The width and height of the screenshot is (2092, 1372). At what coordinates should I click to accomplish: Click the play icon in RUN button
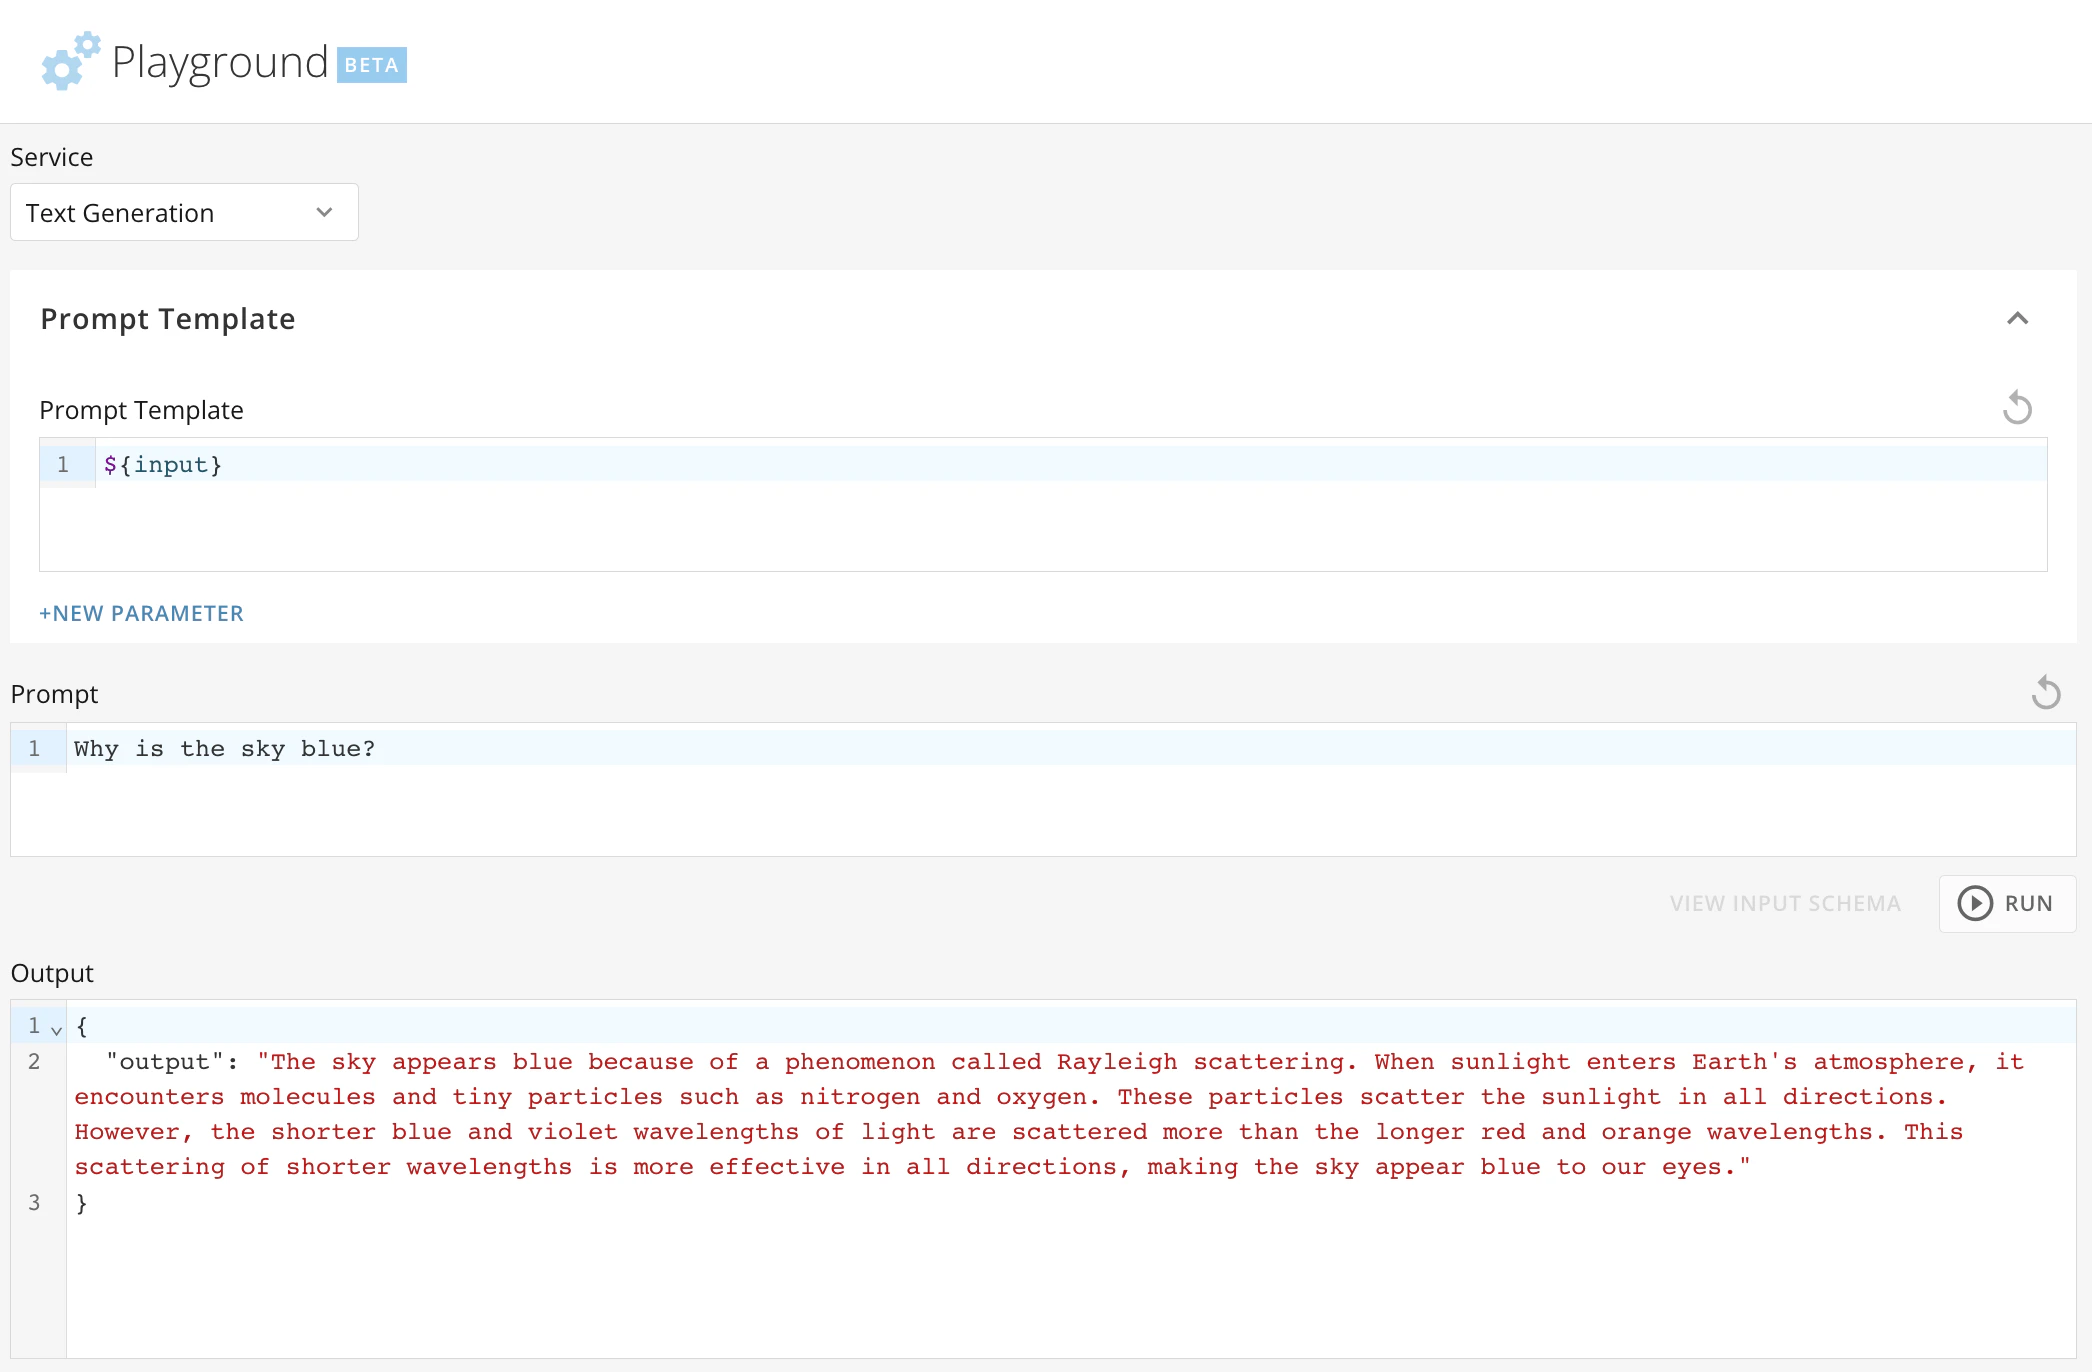click(x=1975, y=903)
